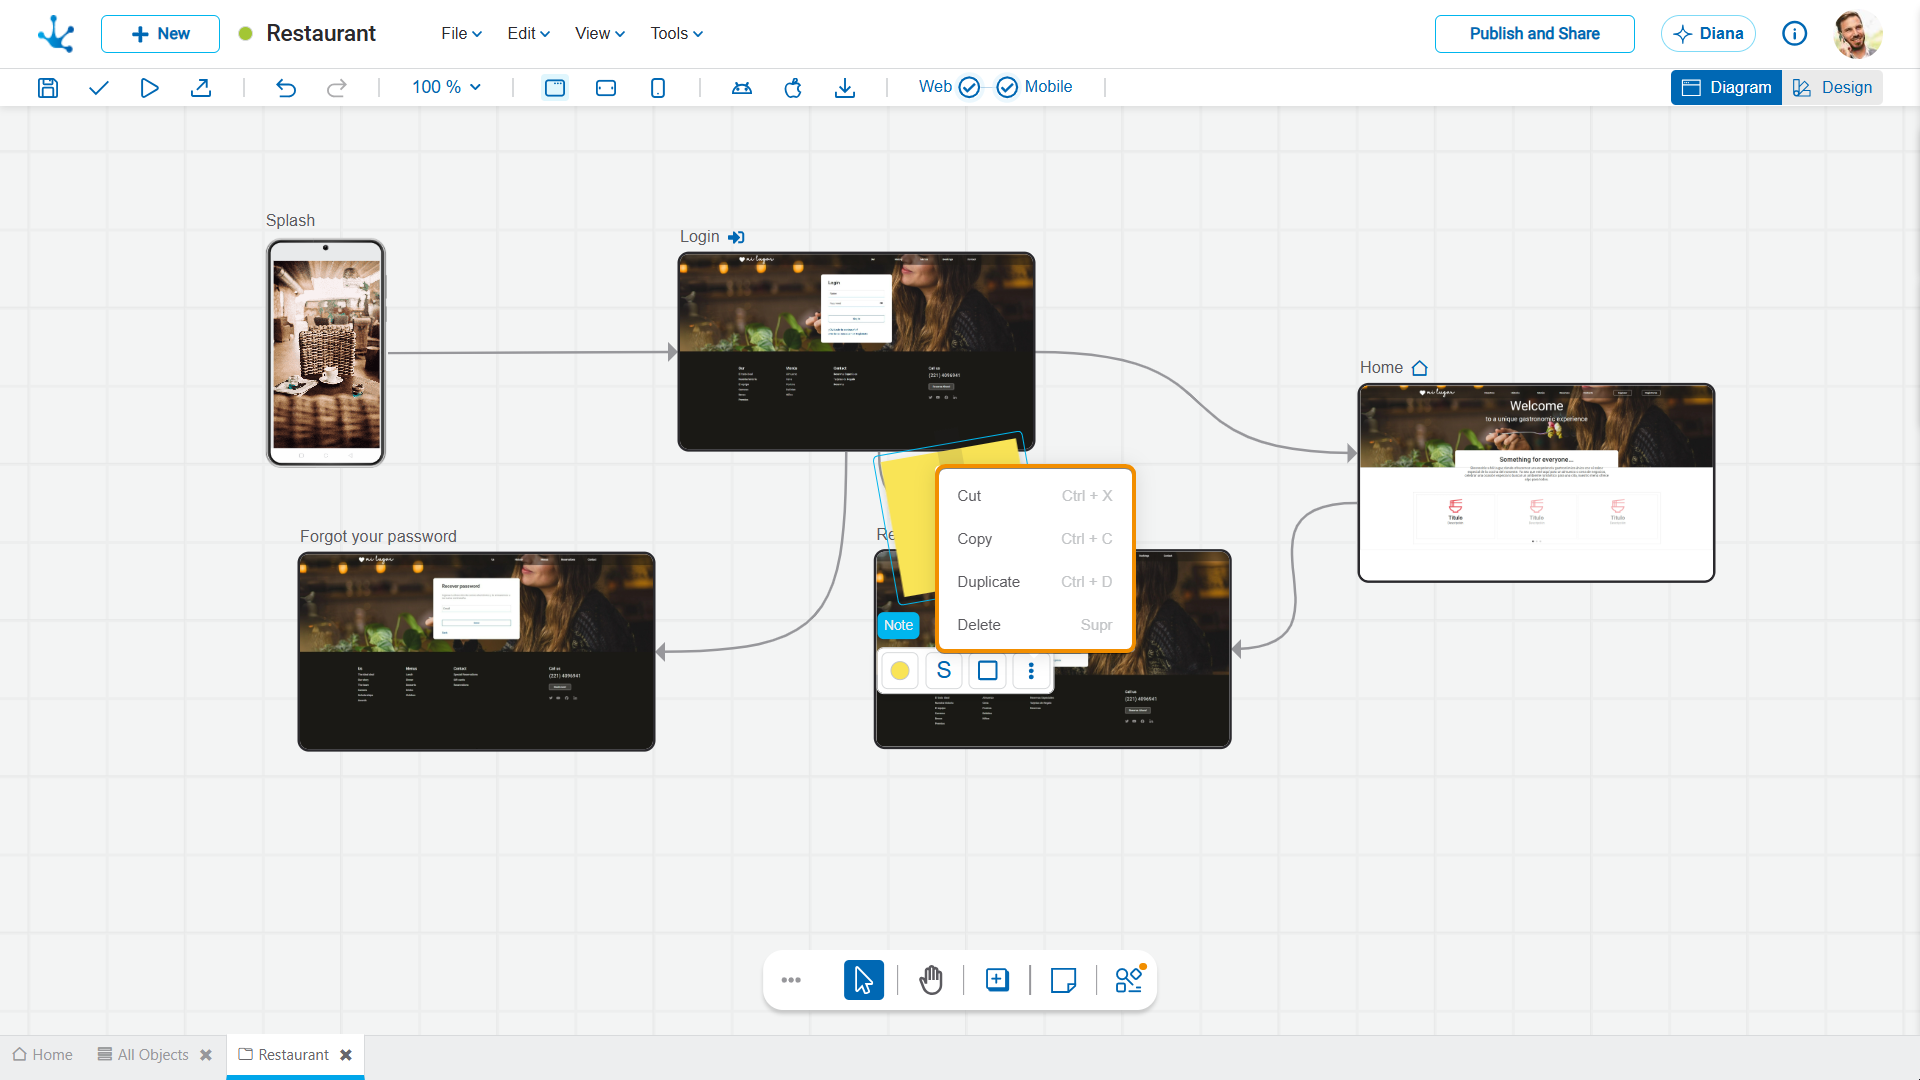Choose Duplicate from context menu

(x=1035, y=582)
